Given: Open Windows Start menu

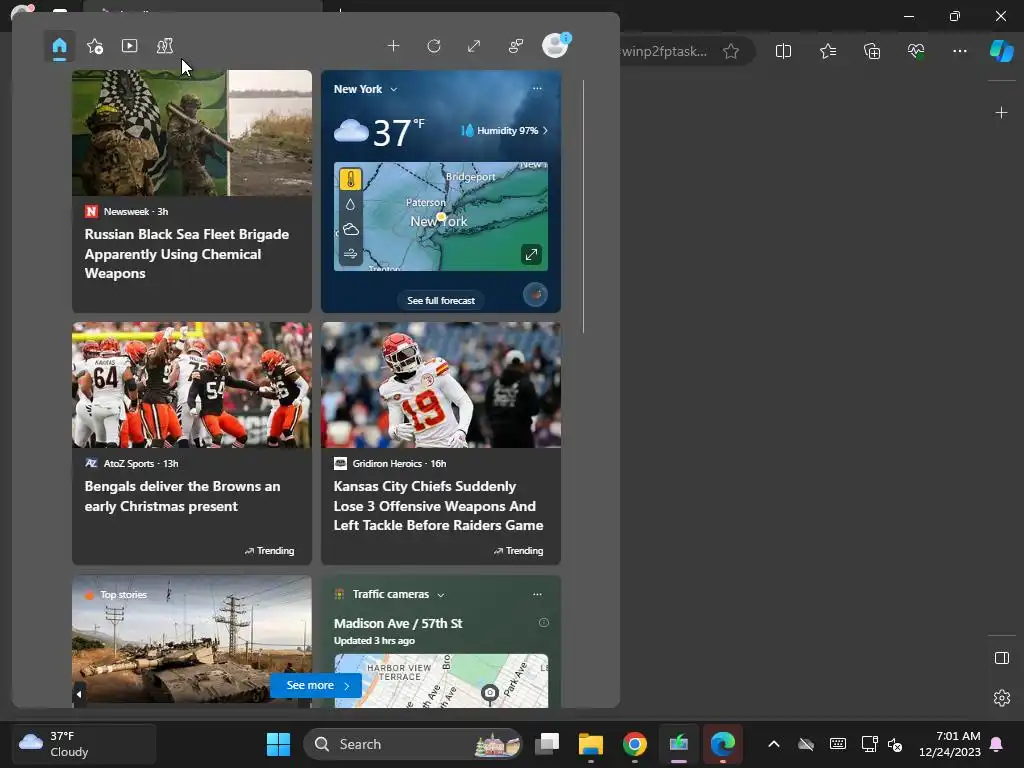Looking at the screenshot, I should click(278, 744).
